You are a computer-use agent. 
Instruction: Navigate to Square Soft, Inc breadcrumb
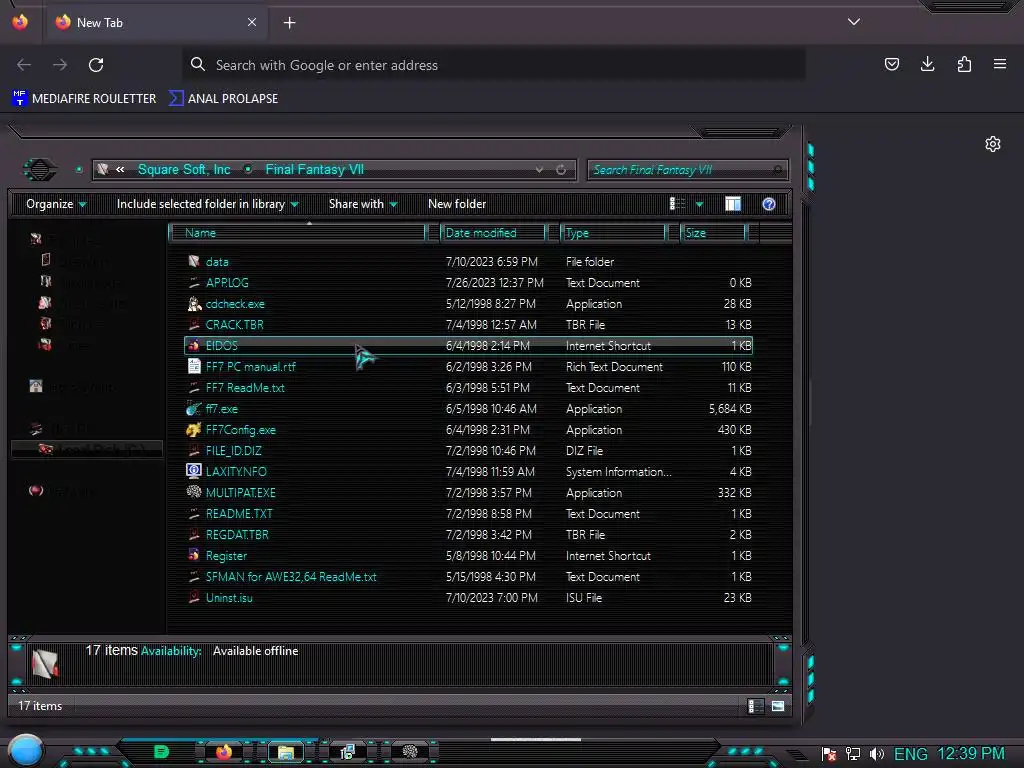coord(184,170)
